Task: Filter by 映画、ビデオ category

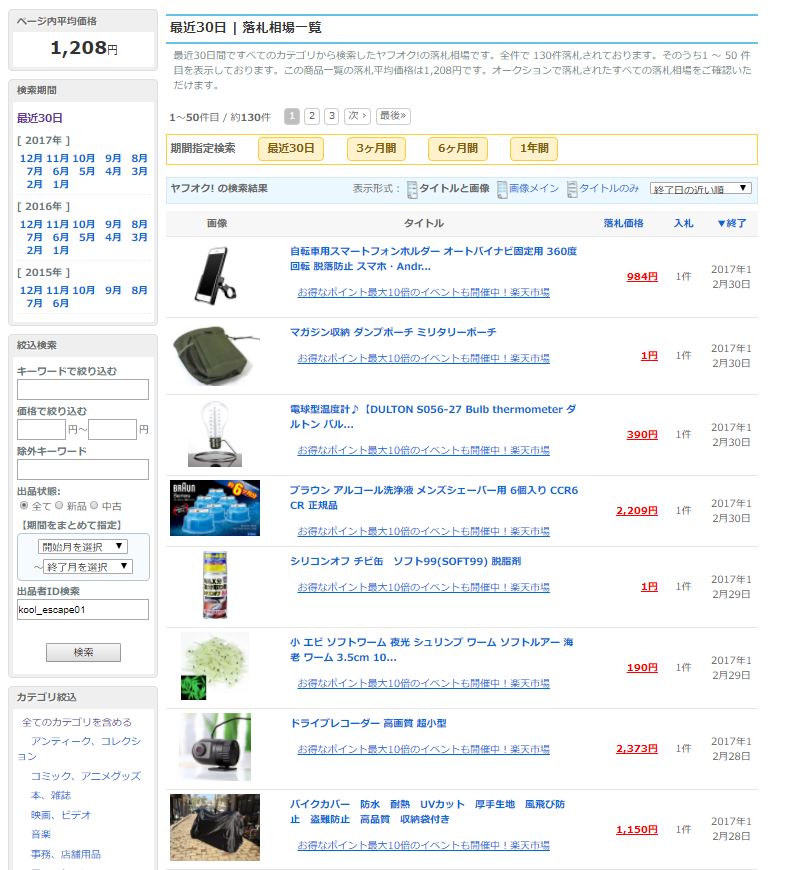Action: tap(61, 815)
